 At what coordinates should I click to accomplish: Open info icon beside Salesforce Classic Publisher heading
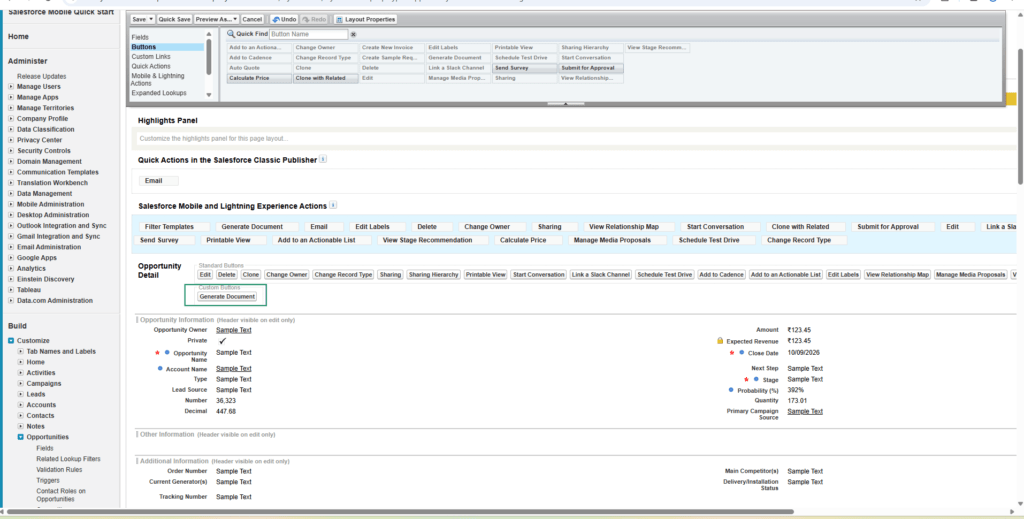[323, 159]
